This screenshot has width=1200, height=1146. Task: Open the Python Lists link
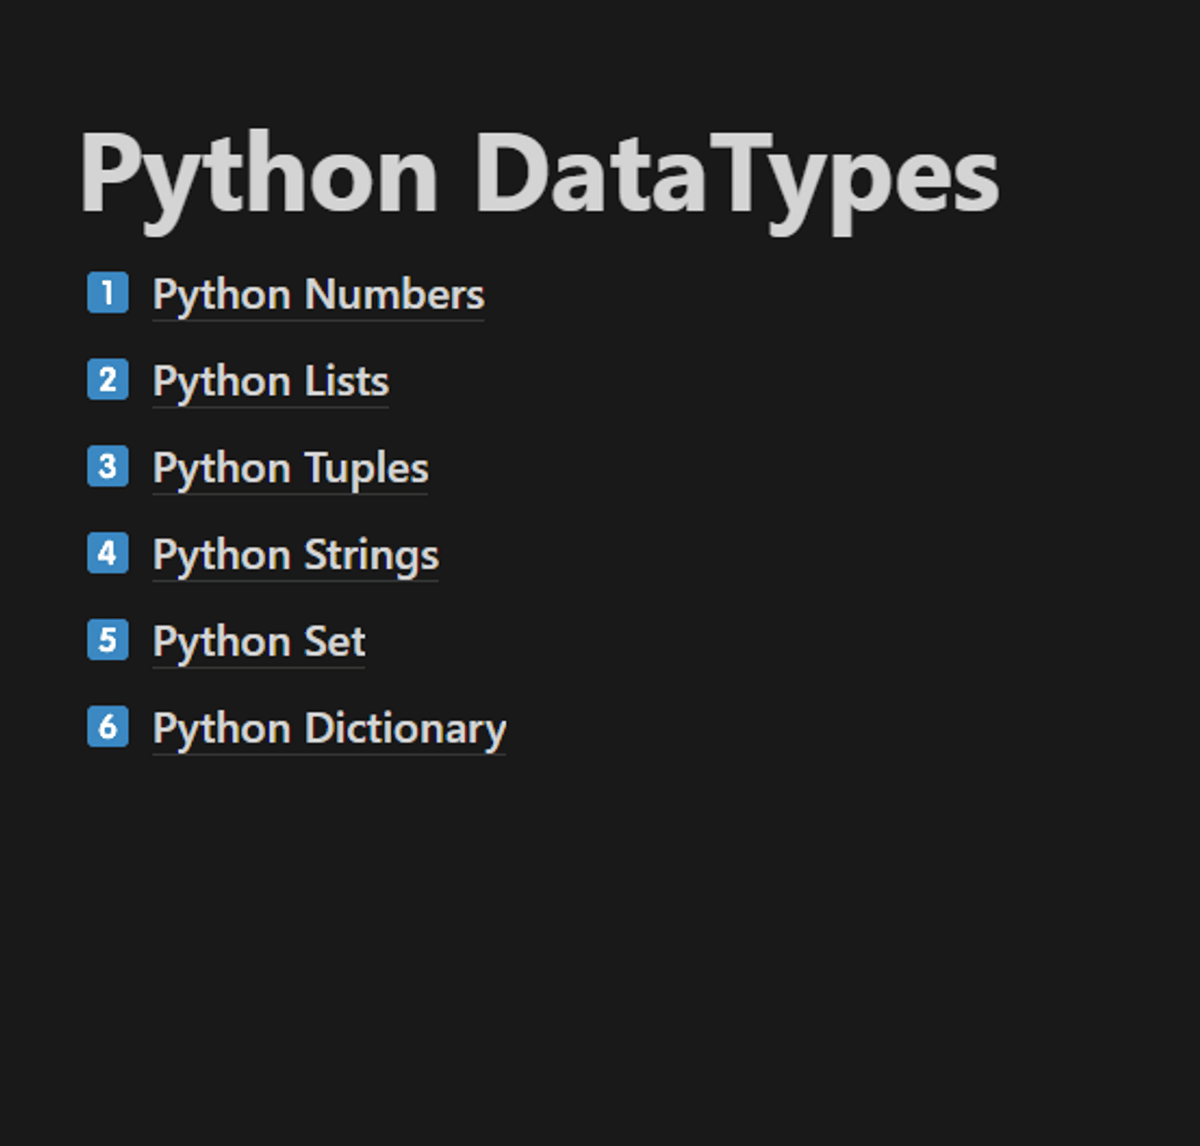(270, 382)
